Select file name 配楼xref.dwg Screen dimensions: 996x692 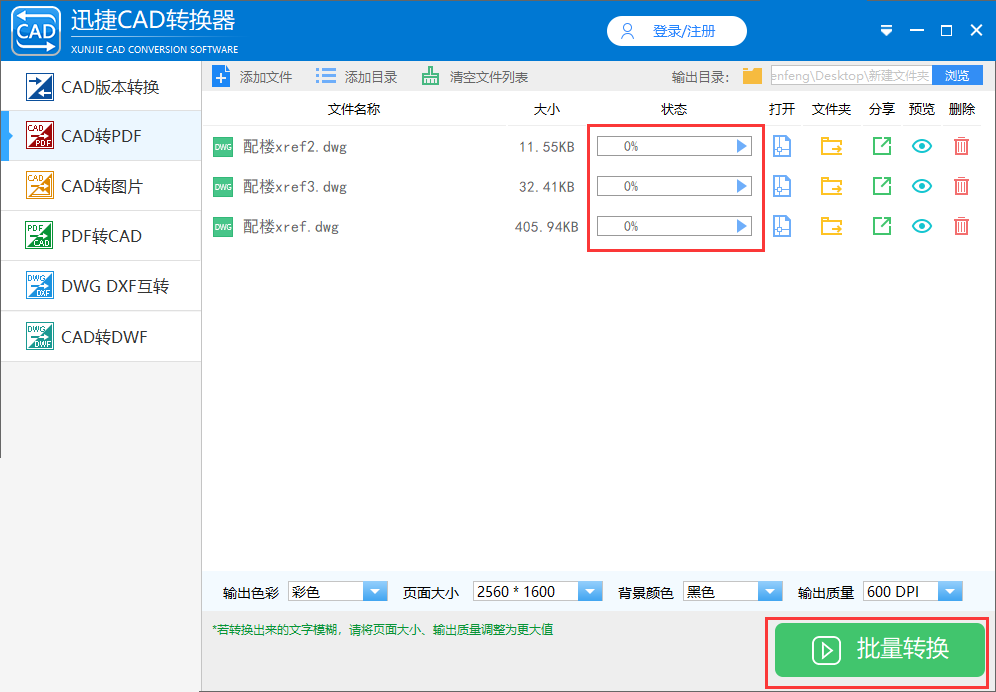(291, 227)
